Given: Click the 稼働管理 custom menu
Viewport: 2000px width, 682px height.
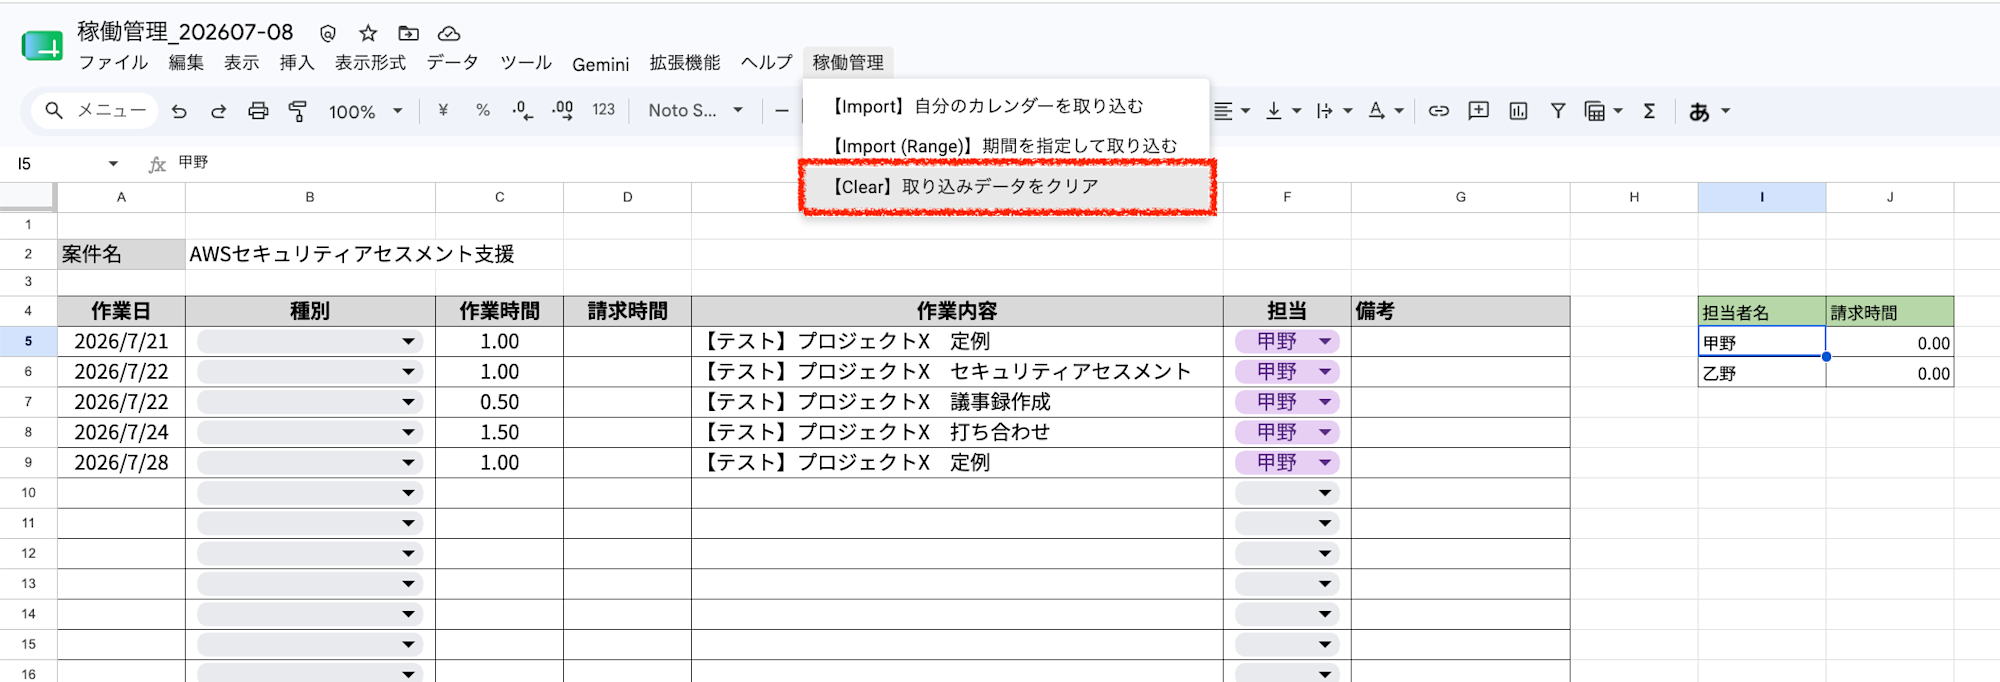Looking at the screenshot, I should [x=848, y=63].
